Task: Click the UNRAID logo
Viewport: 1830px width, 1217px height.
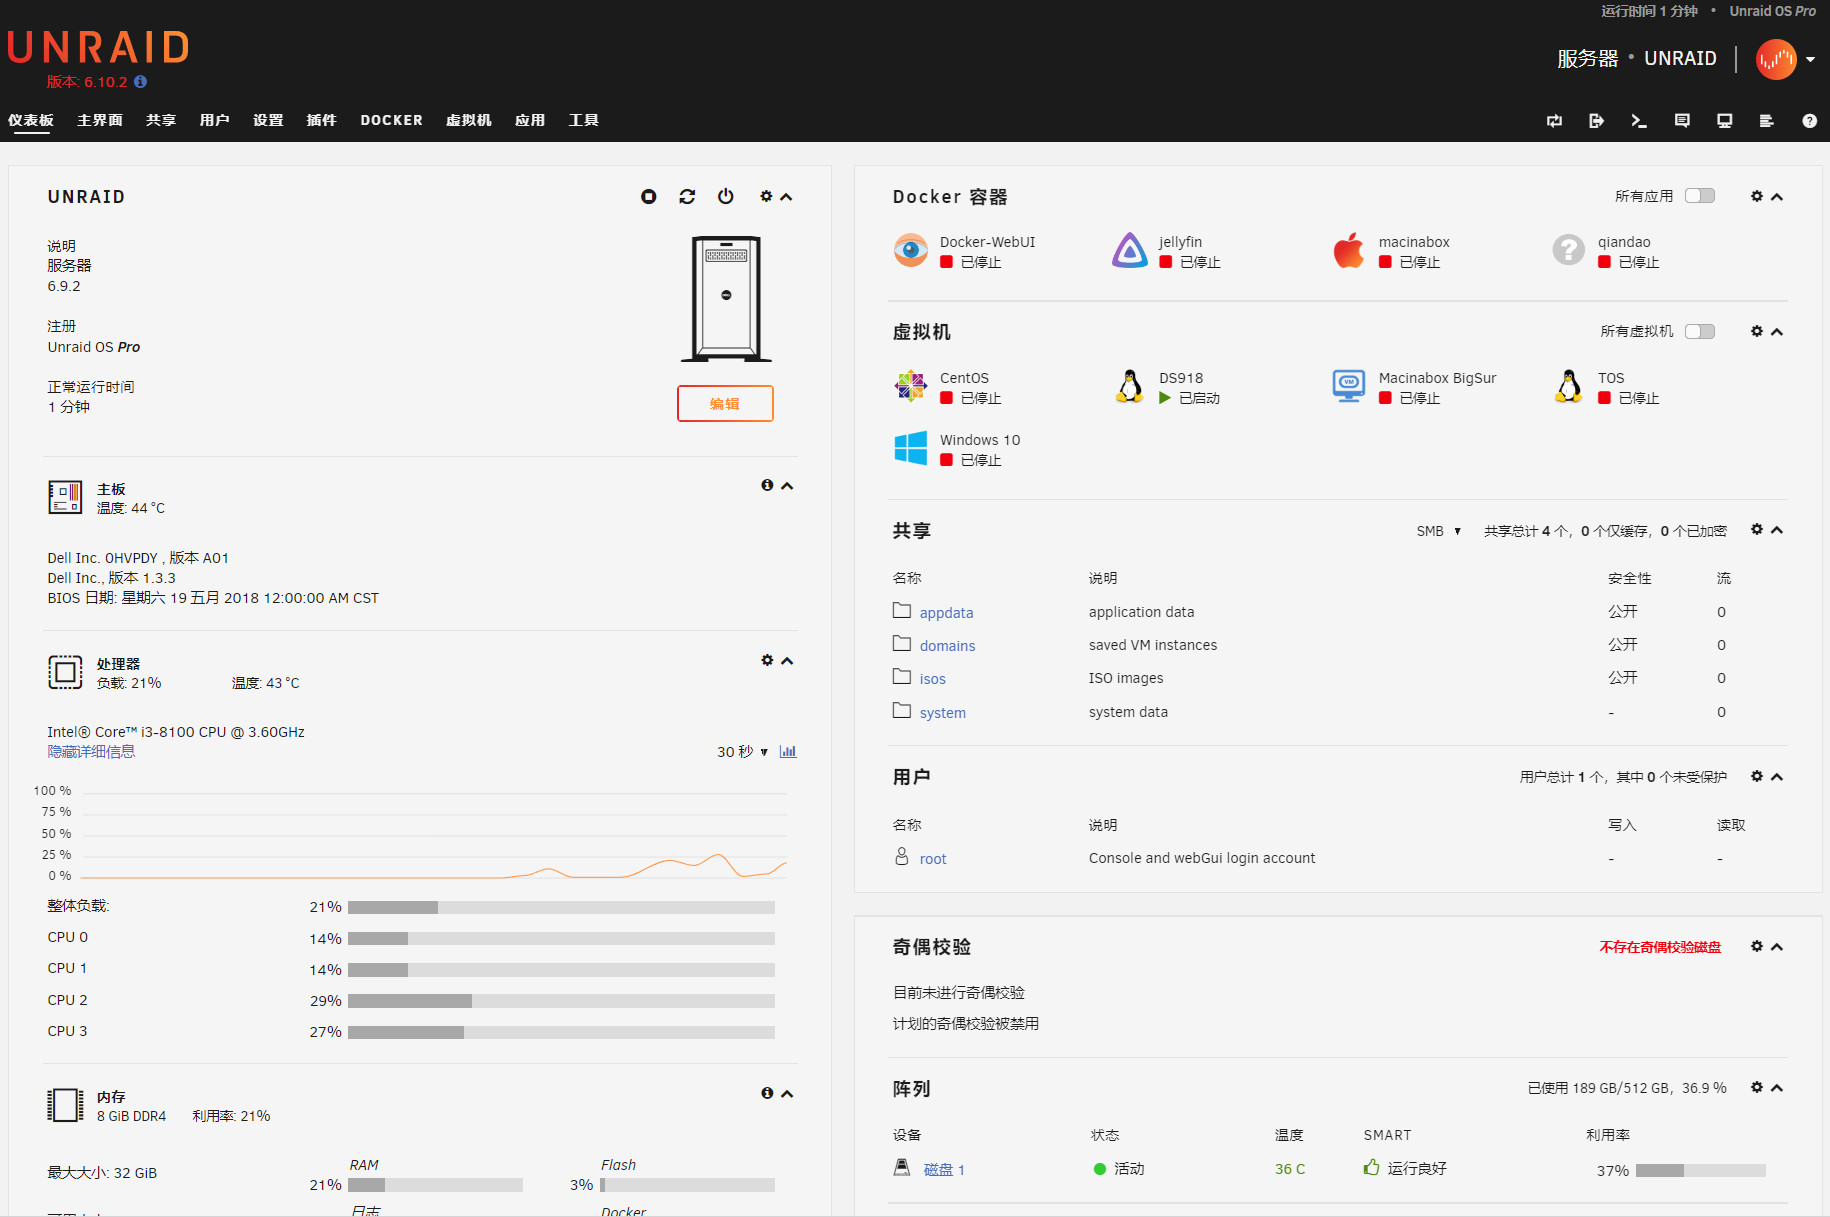Action: point(98,48)
